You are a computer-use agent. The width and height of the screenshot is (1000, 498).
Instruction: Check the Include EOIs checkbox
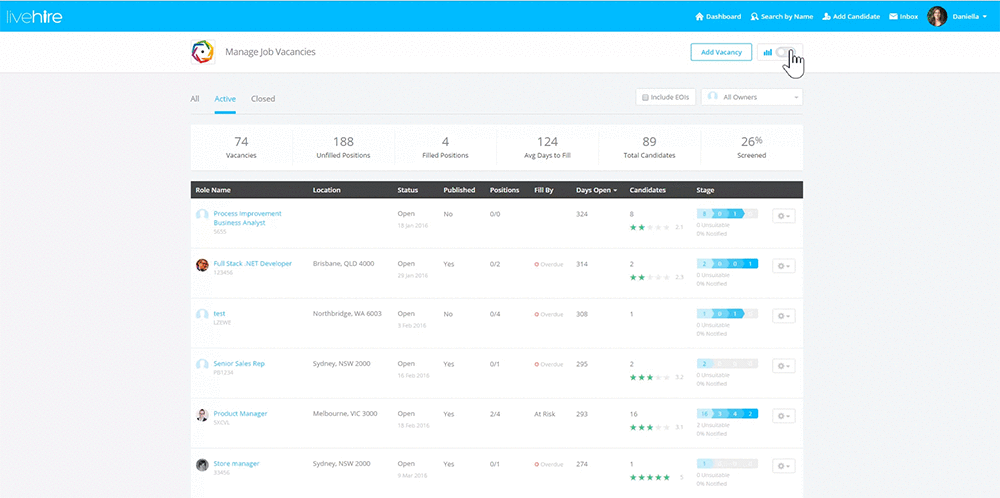click(x=646, y=97)
